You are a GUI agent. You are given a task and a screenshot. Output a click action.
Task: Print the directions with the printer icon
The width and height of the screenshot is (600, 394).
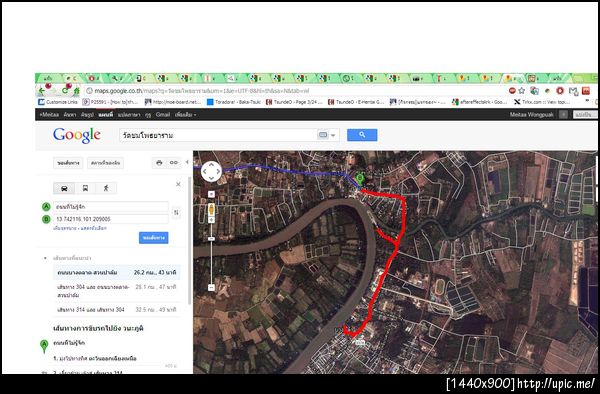tap(159, 163)
